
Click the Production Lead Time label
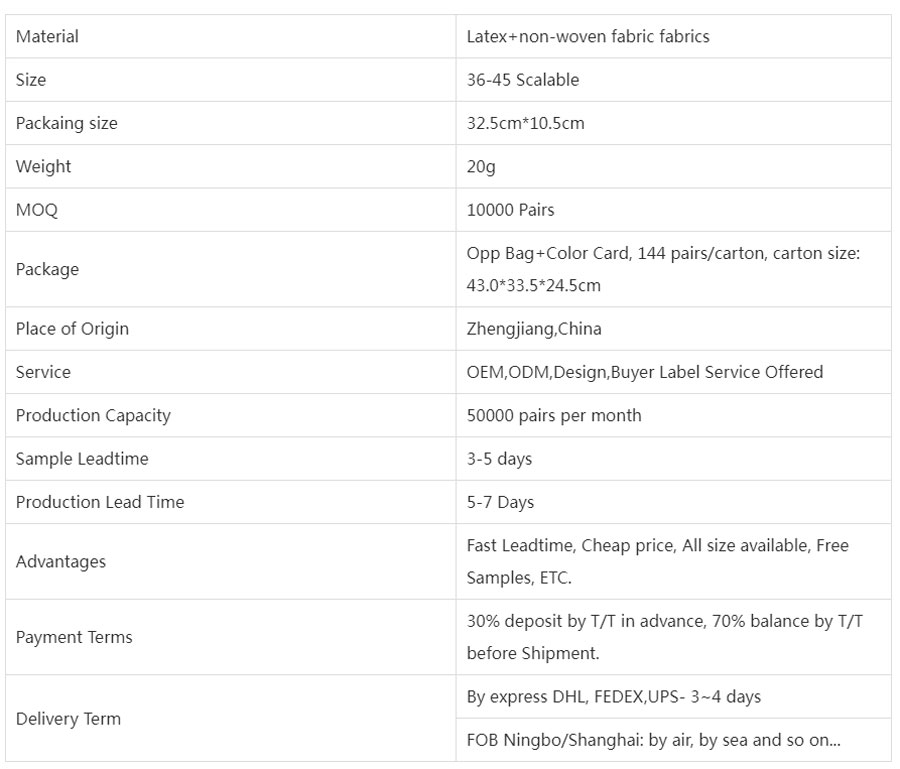[x=100, y=502]
